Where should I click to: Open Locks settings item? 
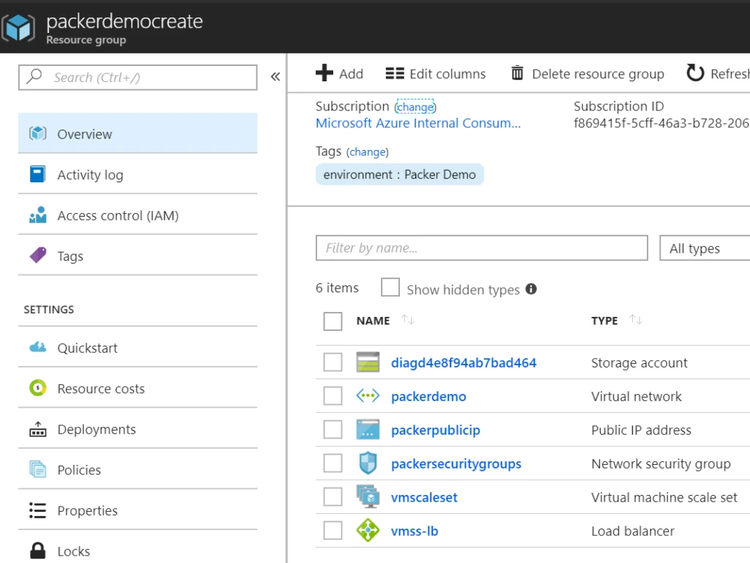tap(138, 550)
